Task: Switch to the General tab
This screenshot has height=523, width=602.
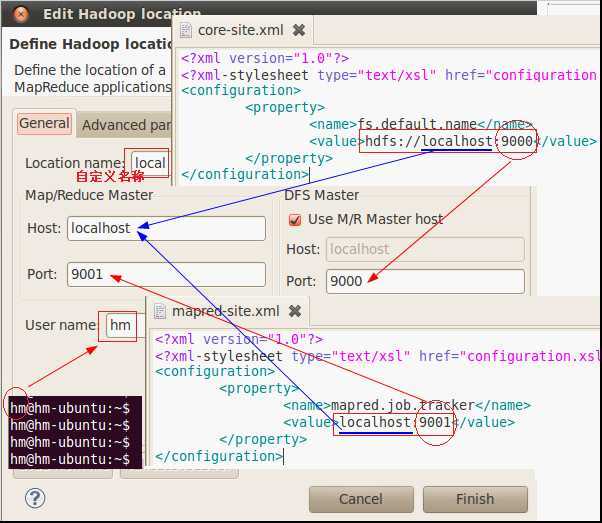Action: tap(44, 124)
